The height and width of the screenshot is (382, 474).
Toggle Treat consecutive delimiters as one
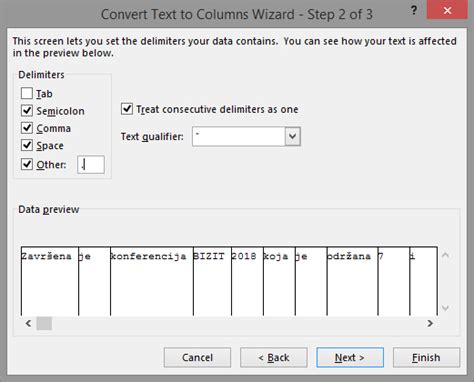pos(127,109)
